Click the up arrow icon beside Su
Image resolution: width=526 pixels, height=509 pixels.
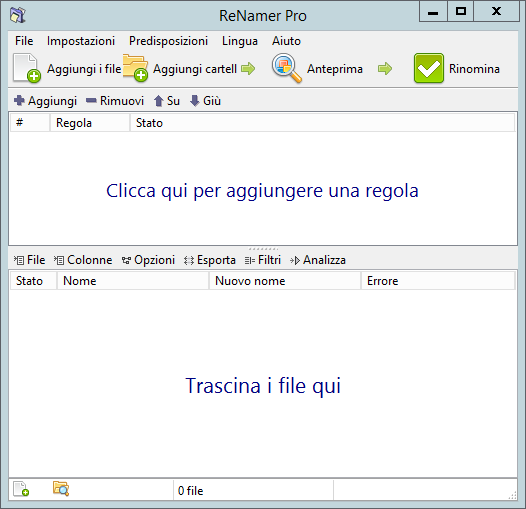tap(158, 101)
